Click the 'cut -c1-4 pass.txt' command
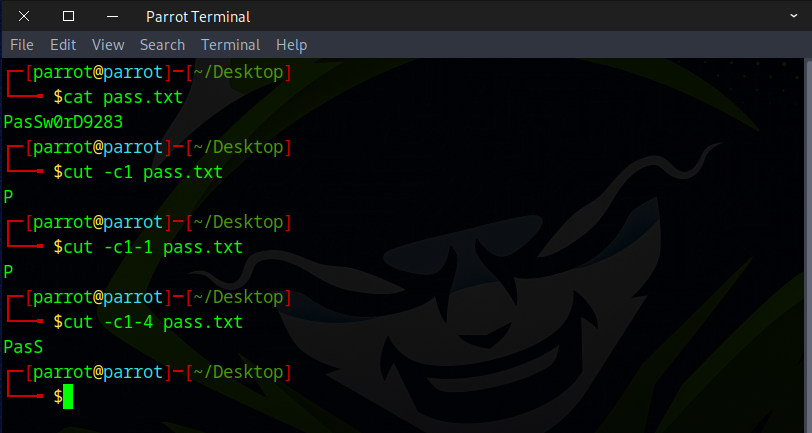Viewport: 812px width, 433px height. point(153,322)
